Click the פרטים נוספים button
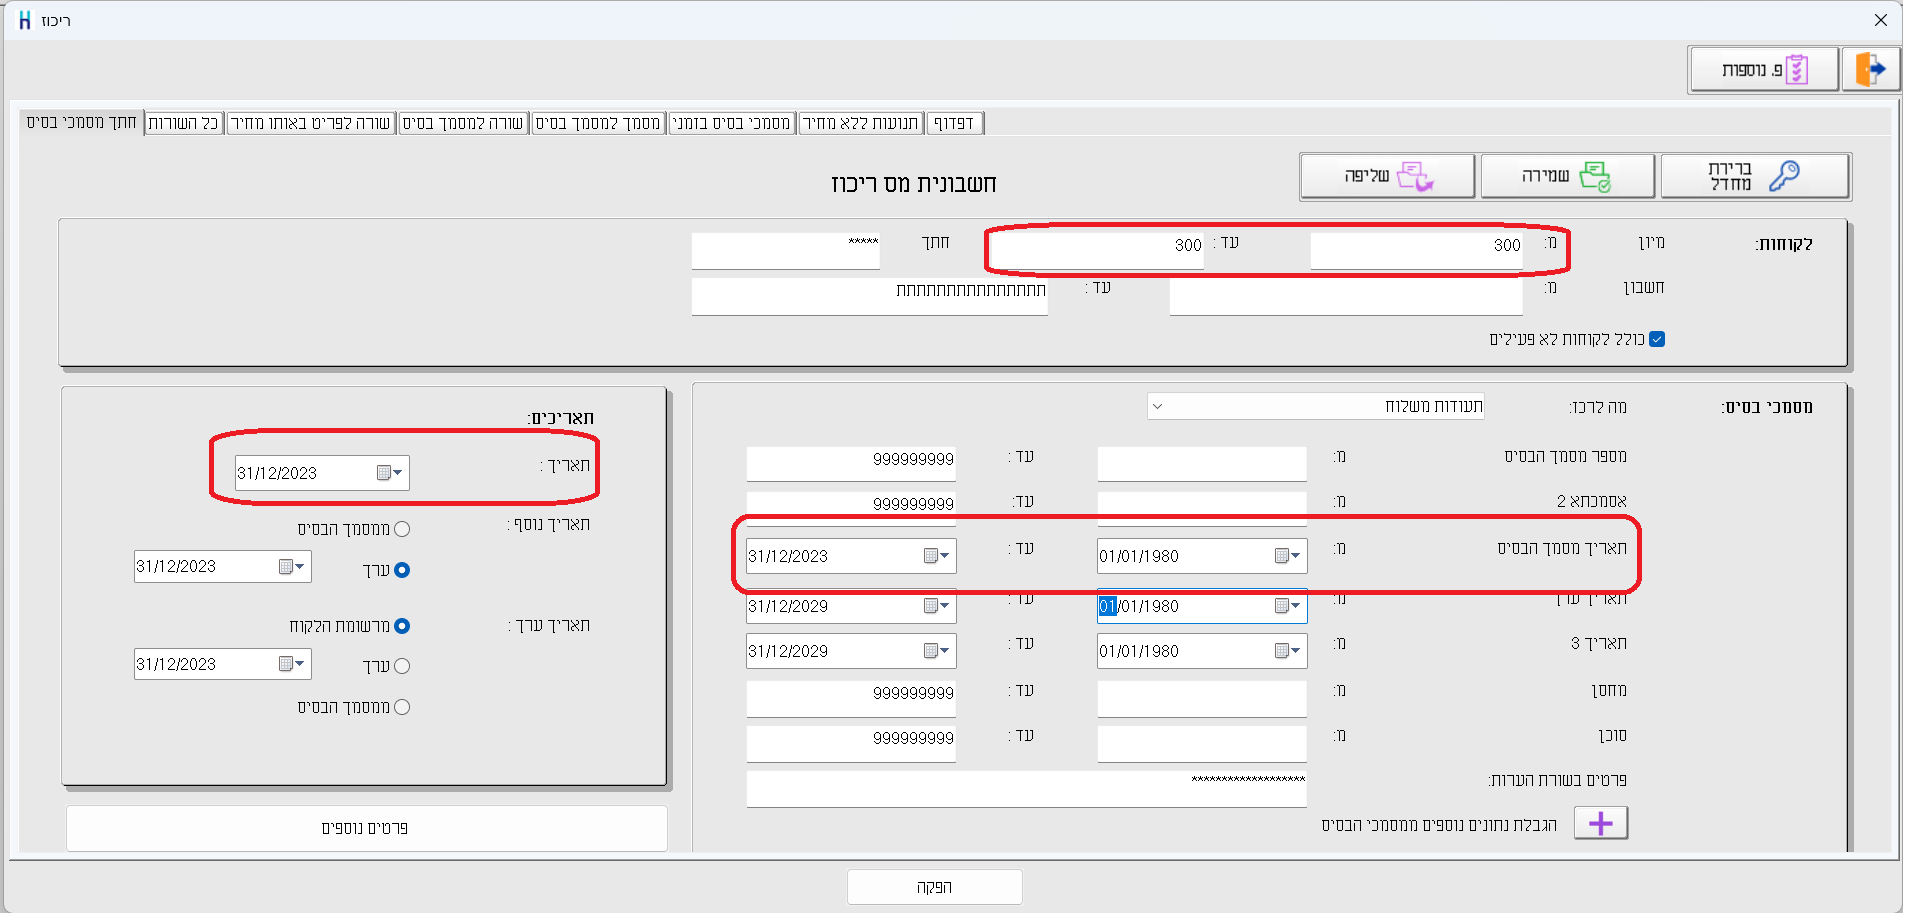1906x913 pixels. [366, 828]
